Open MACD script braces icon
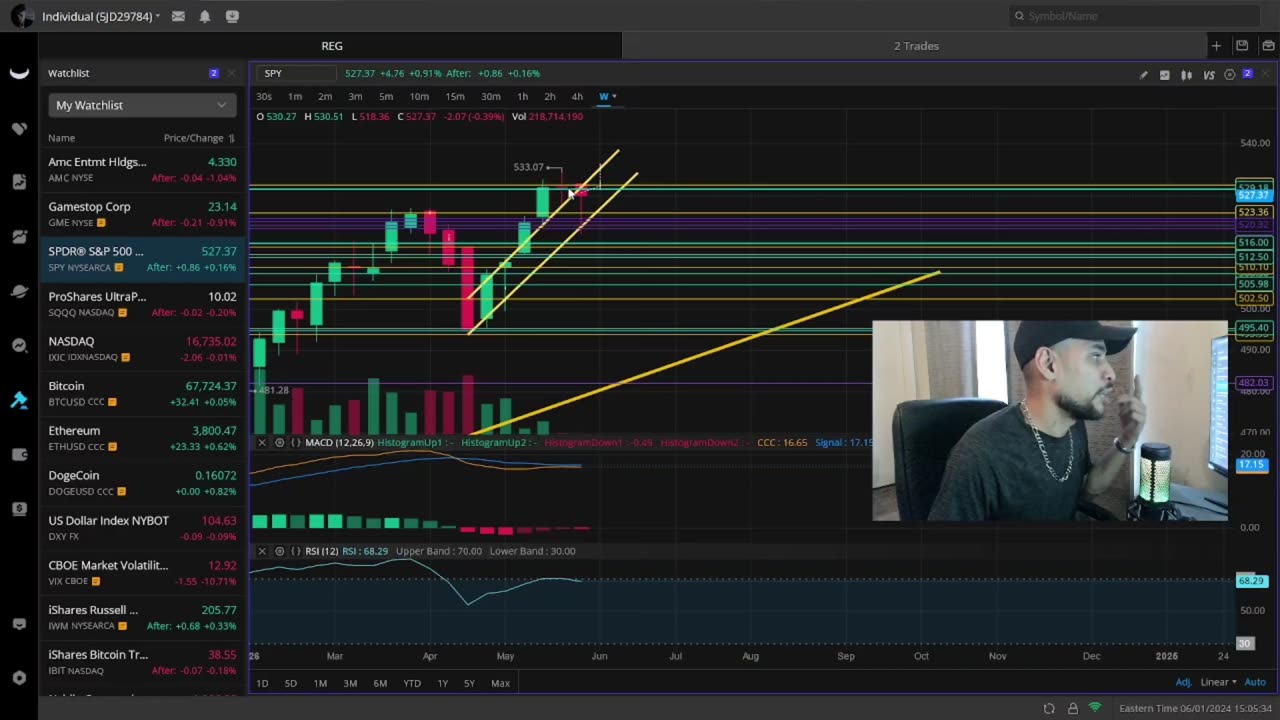Screen dimensions: 1280x720 pos(296,442)
